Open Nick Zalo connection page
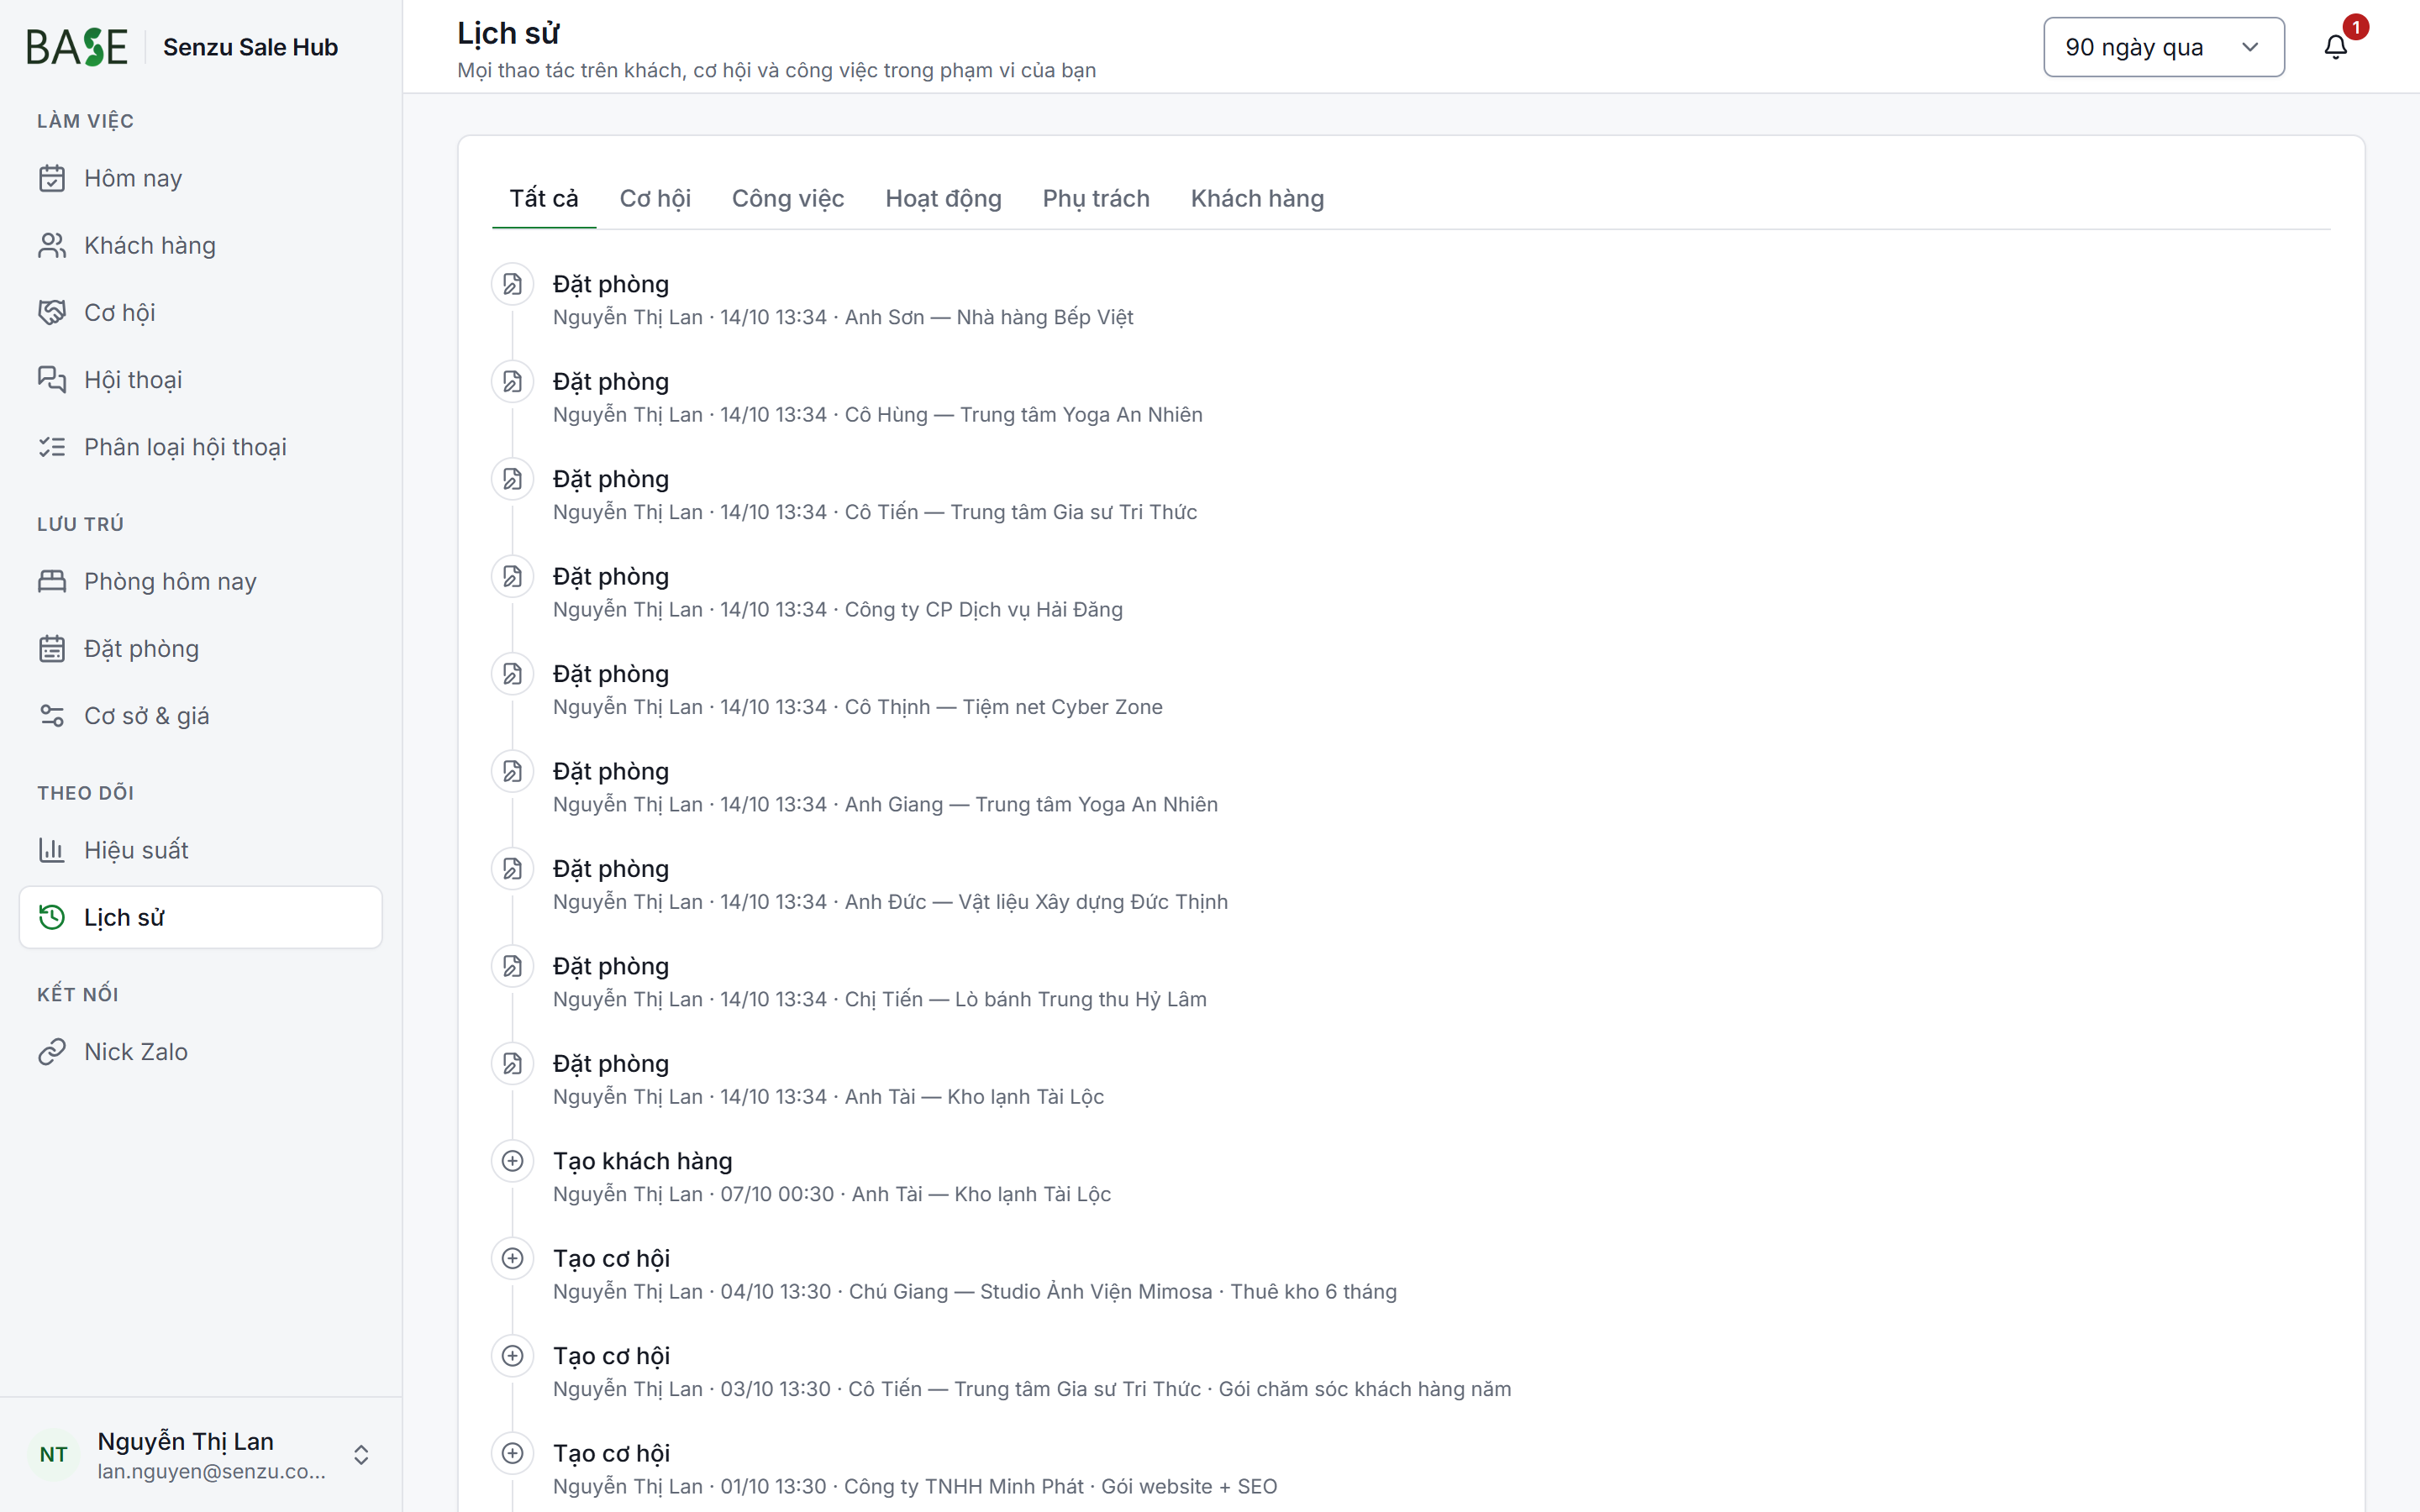Screen dimensions: 2420x1512 [x=200, y=1051]
